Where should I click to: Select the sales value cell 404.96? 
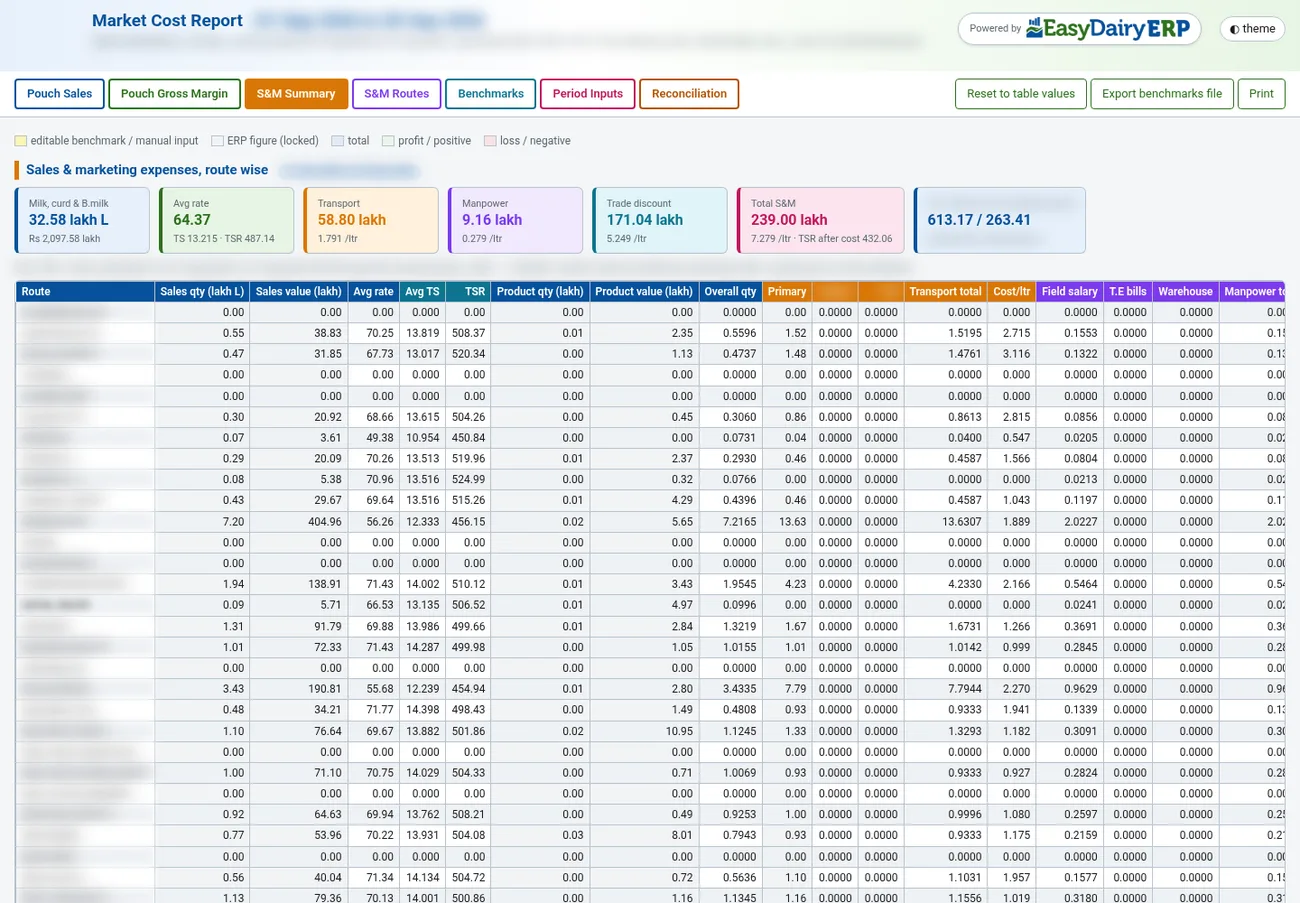(x=299, y=522)
